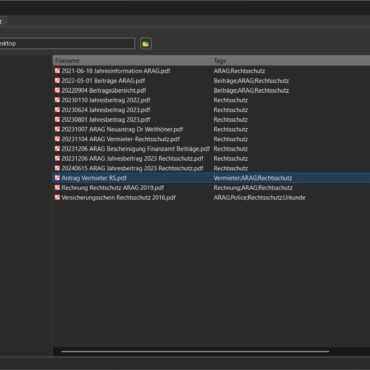Select file 20230801 Jahresbeitrag 2023.pdf
This screenshot has width=370, height=370.
[x=106, y=119]
